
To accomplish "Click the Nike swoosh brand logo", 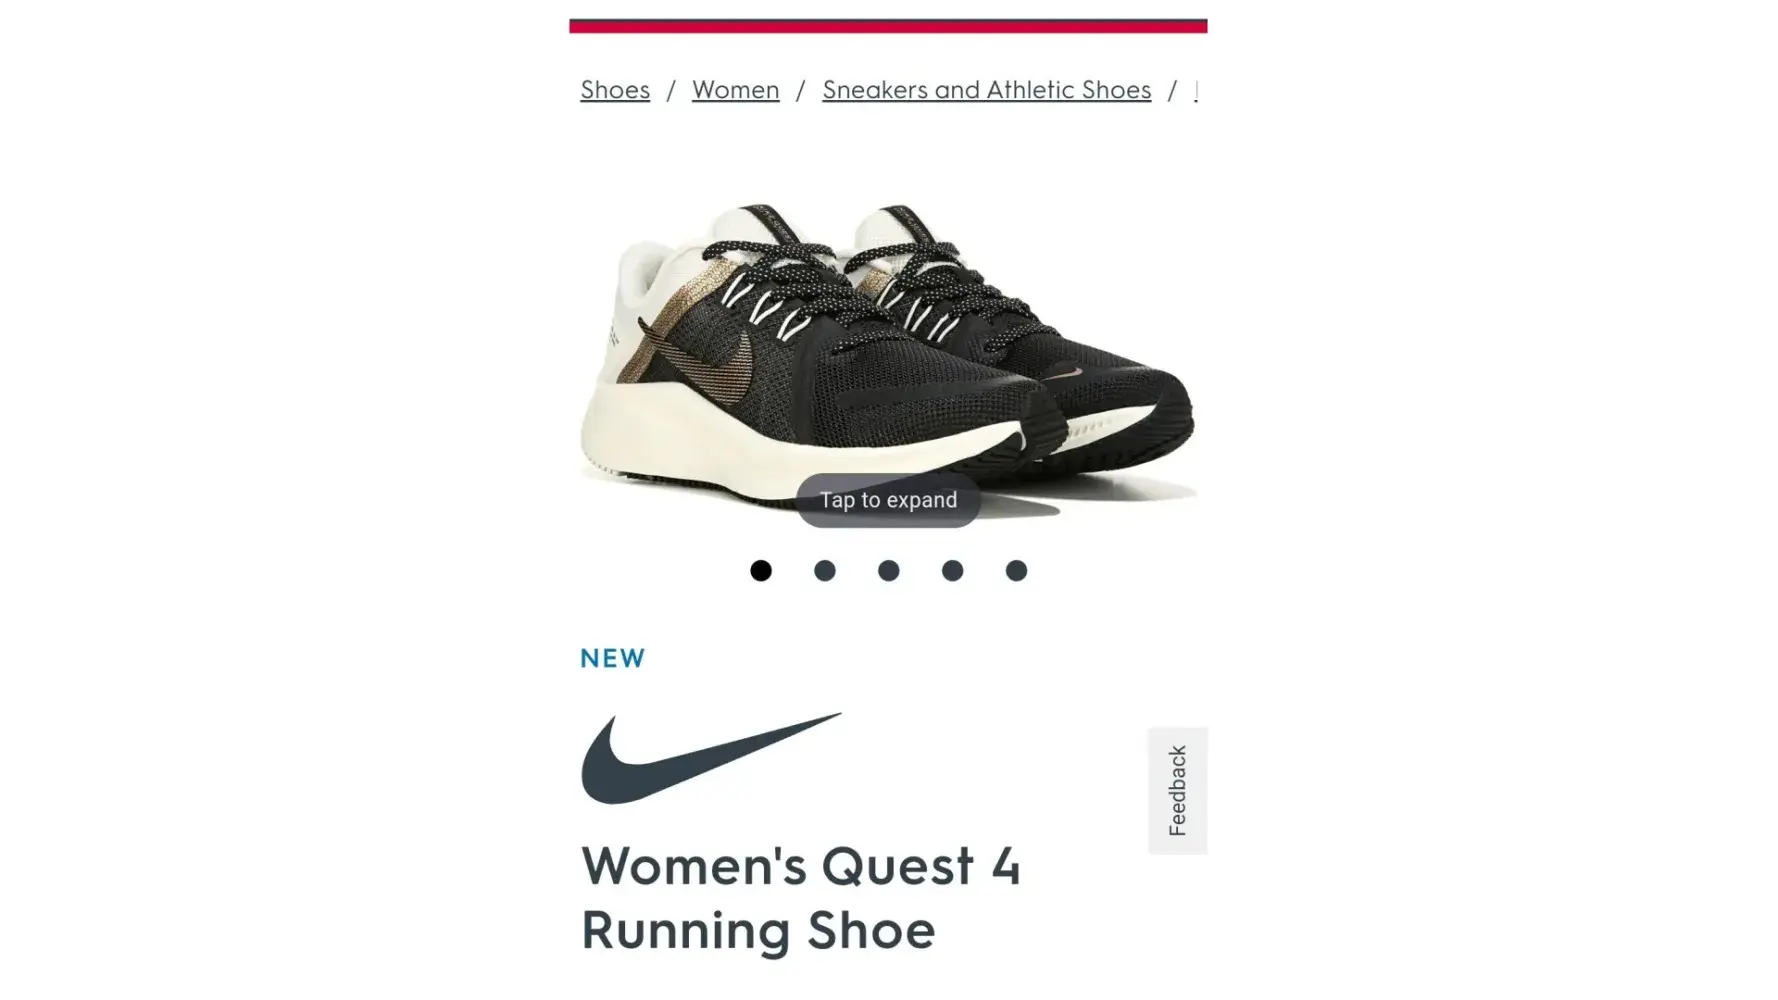I will (x=711, y=757).
